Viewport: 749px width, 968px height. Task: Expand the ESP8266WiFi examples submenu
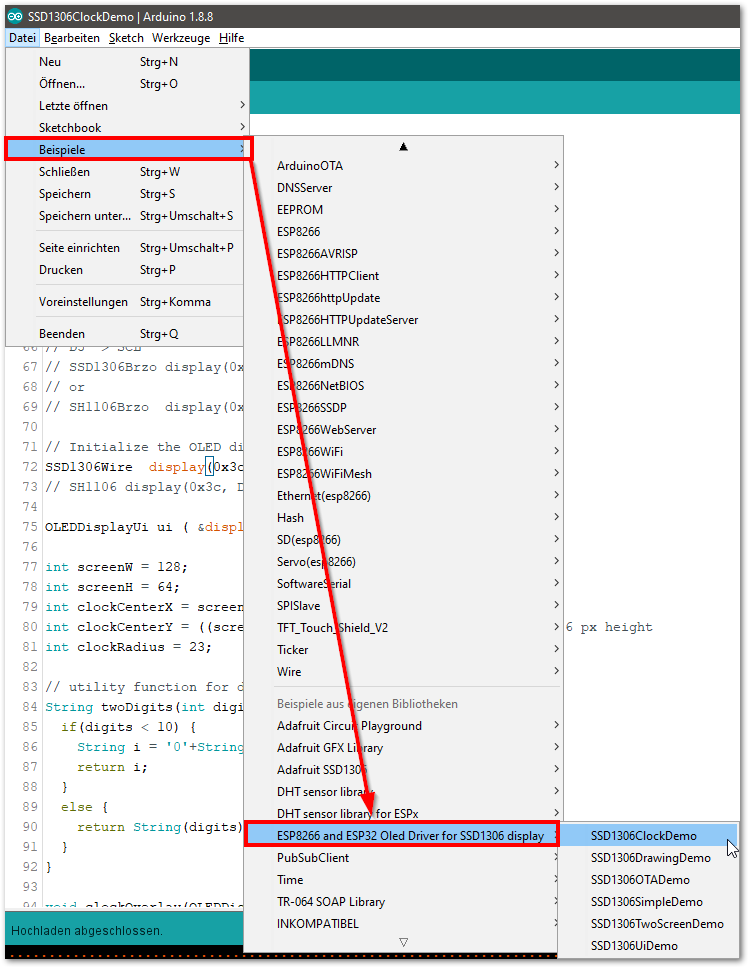click(x=310, y=452)
